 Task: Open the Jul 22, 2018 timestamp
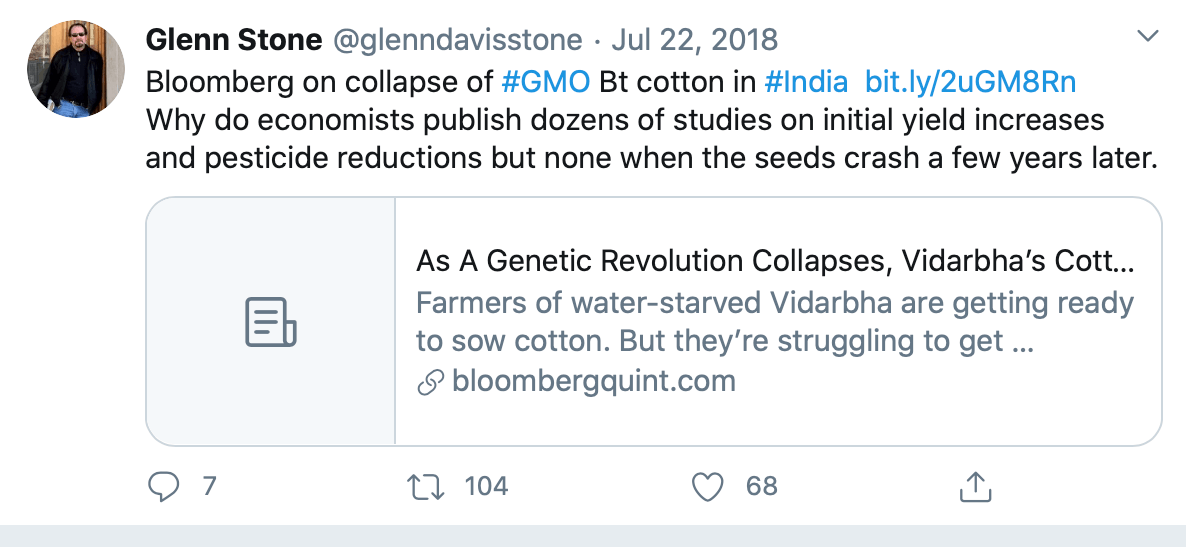click(x=694, y=39)
